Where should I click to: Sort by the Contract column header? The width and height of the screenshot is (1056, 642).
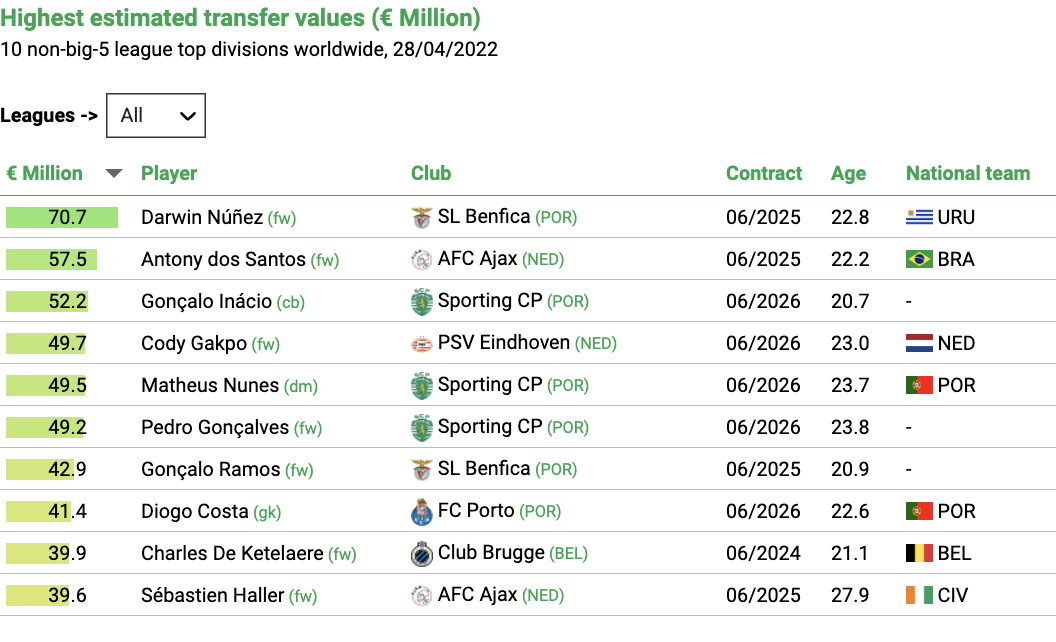point(764,173)
